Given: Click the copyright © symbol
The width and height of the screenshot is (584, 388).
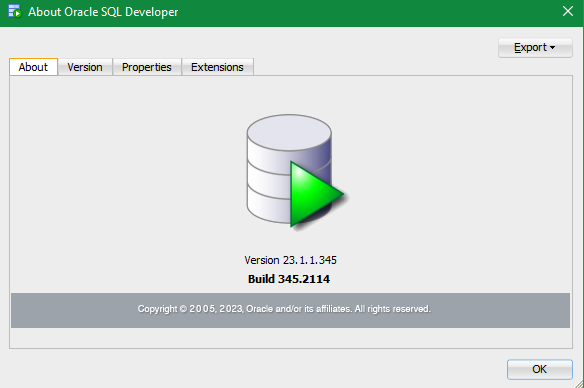Looking at the screenshot, I should coord(183,309).
